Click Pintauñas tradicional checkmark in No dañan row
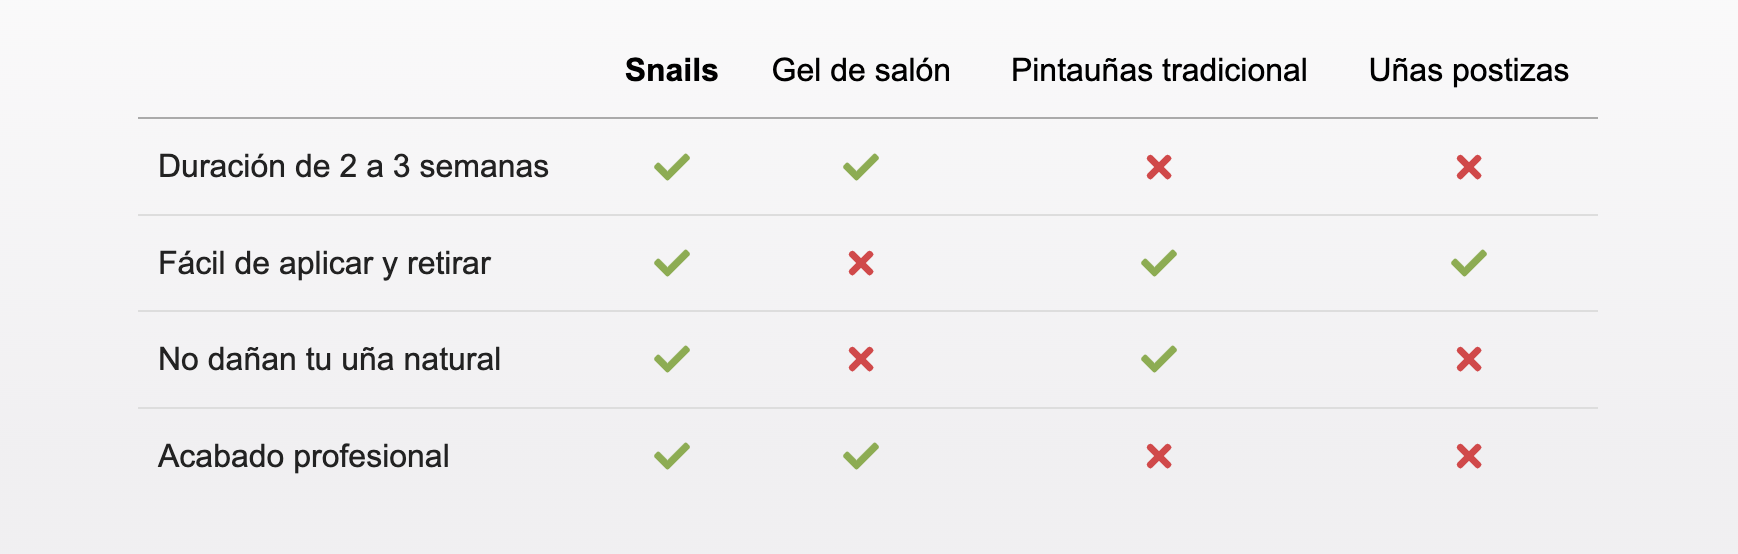The height and width of the screenshot is (554, 1738). click(x=1159, y=359)
